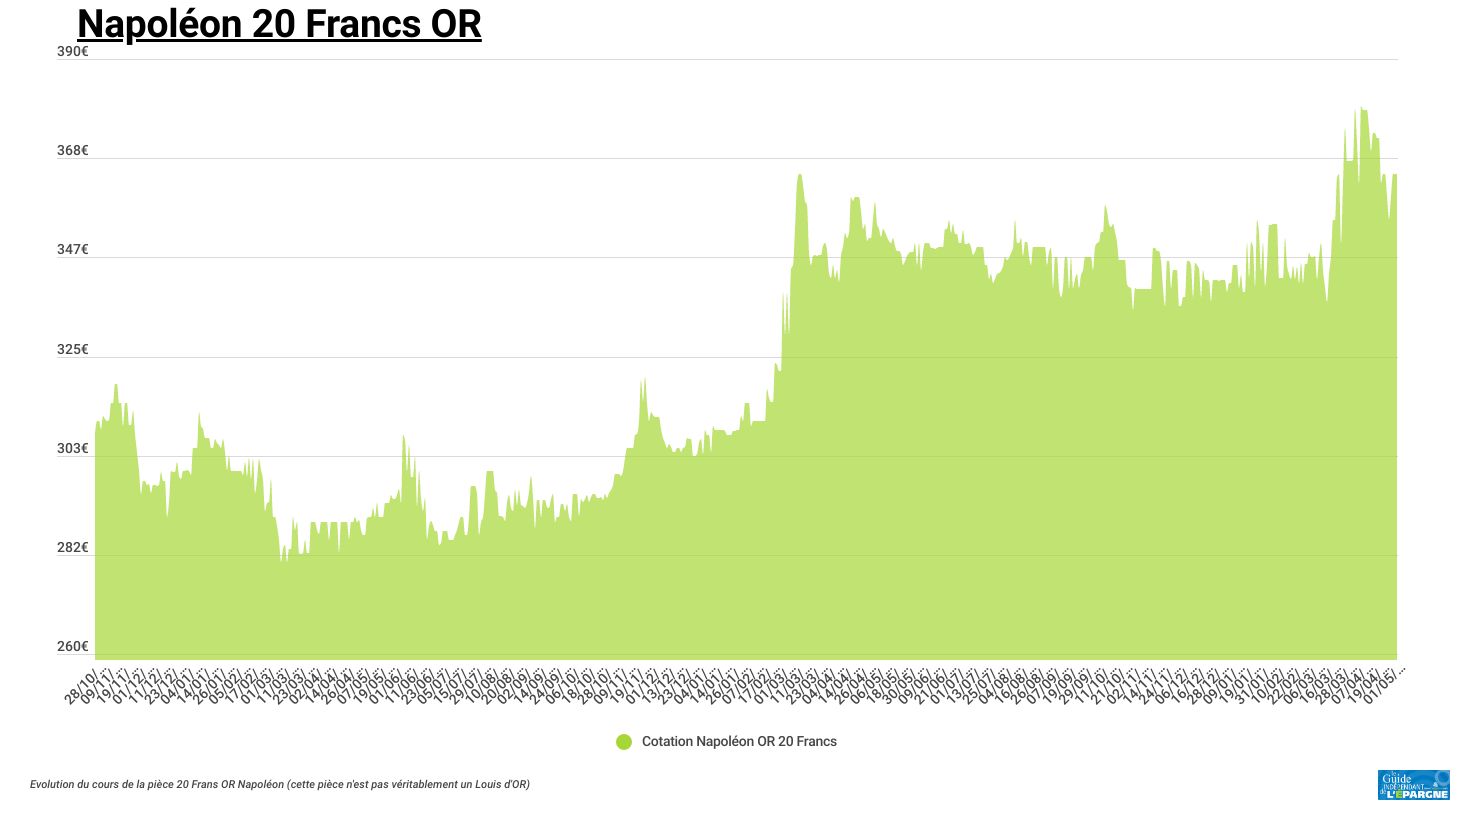Viewport: 1480px width, 815px height.
Task: Open the Napoléon 20 Francs OR title link
Action: tap(279, 24)
